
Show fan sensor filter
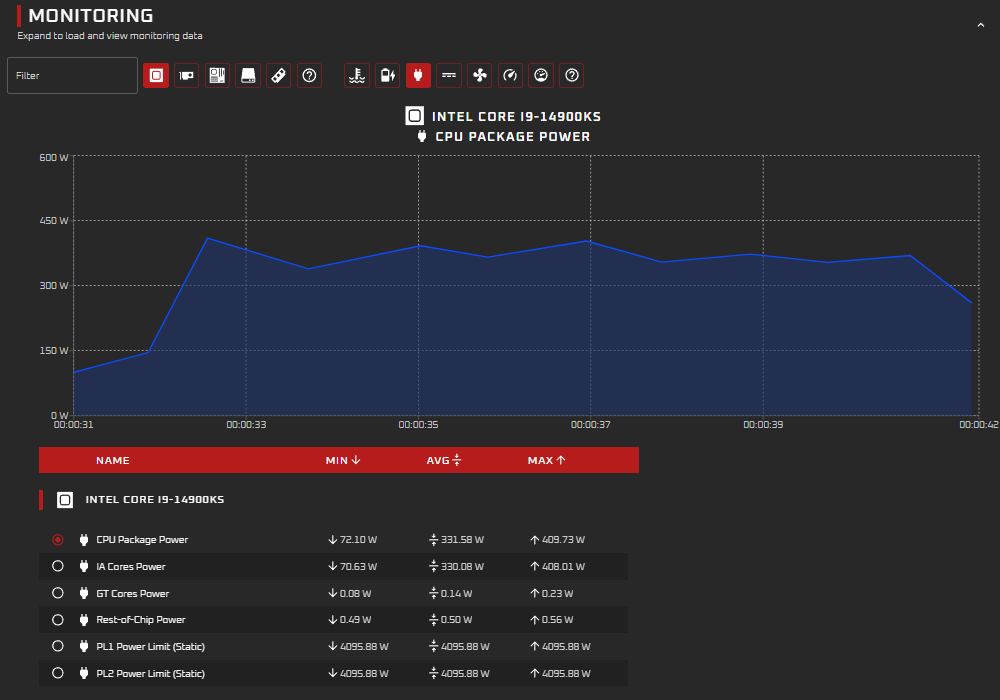point(480,75)
